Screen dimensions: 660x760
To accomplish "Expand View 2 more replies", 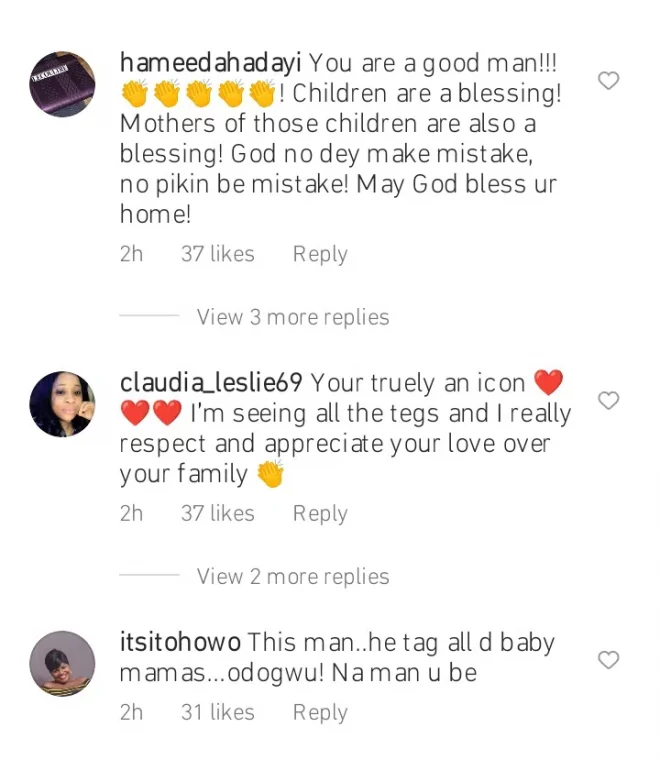I will point(292,576).
